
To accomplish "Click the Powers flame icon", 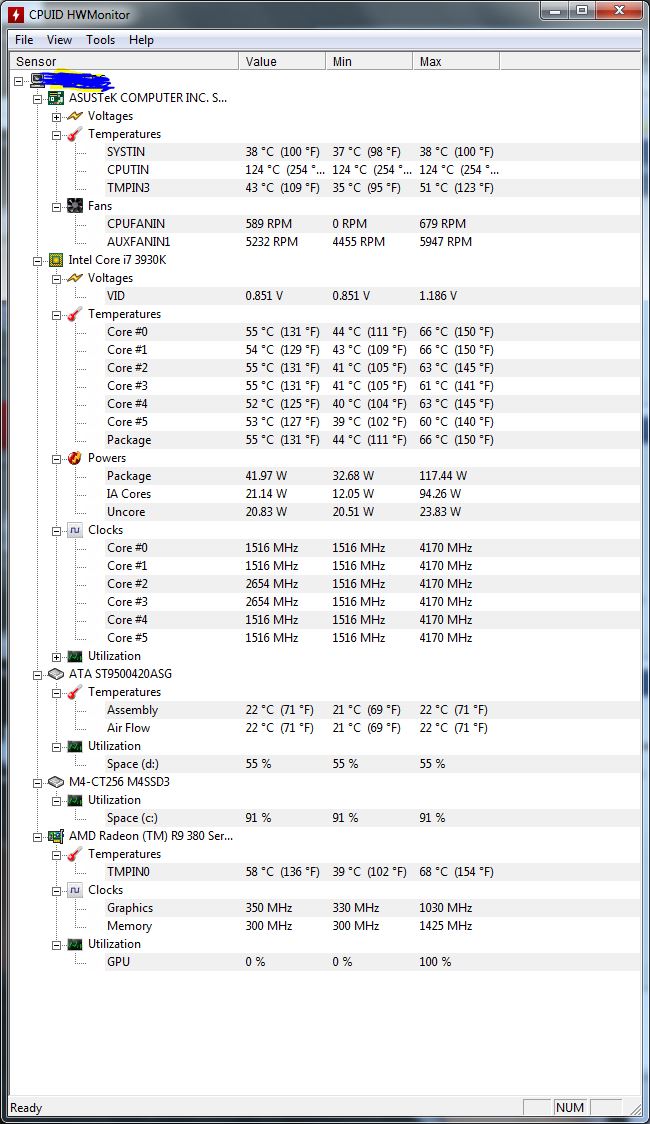I will [75, 458].
